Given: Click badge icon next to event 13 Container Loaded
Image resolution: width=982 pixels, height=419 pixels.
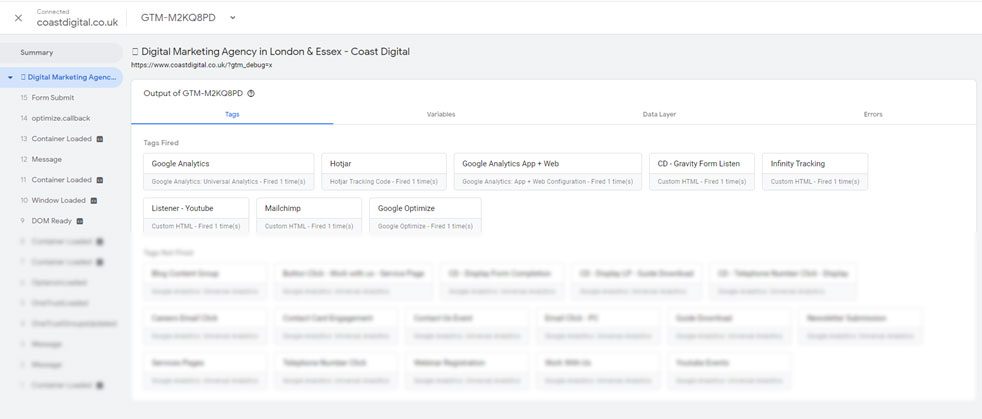Looking at the screenshot, I should (x=100, y=139).
